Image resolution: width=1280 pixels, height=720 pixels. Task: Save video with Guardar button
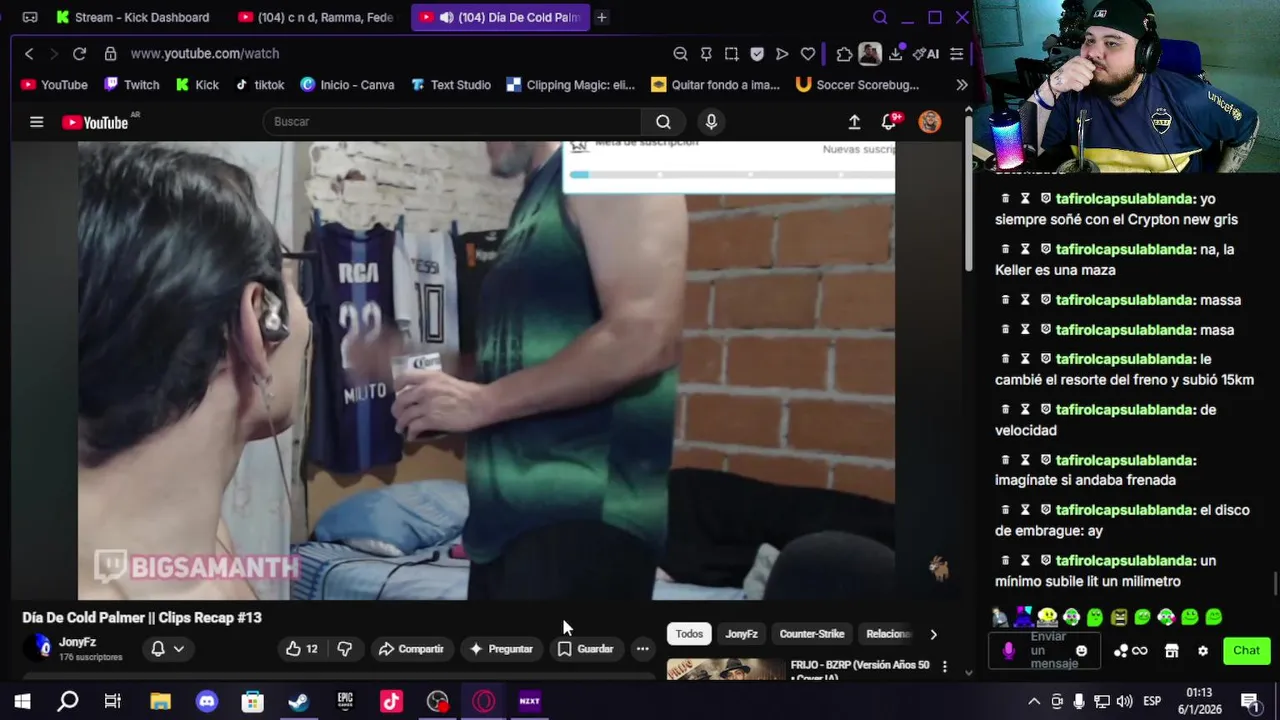[x=585, y=649]
